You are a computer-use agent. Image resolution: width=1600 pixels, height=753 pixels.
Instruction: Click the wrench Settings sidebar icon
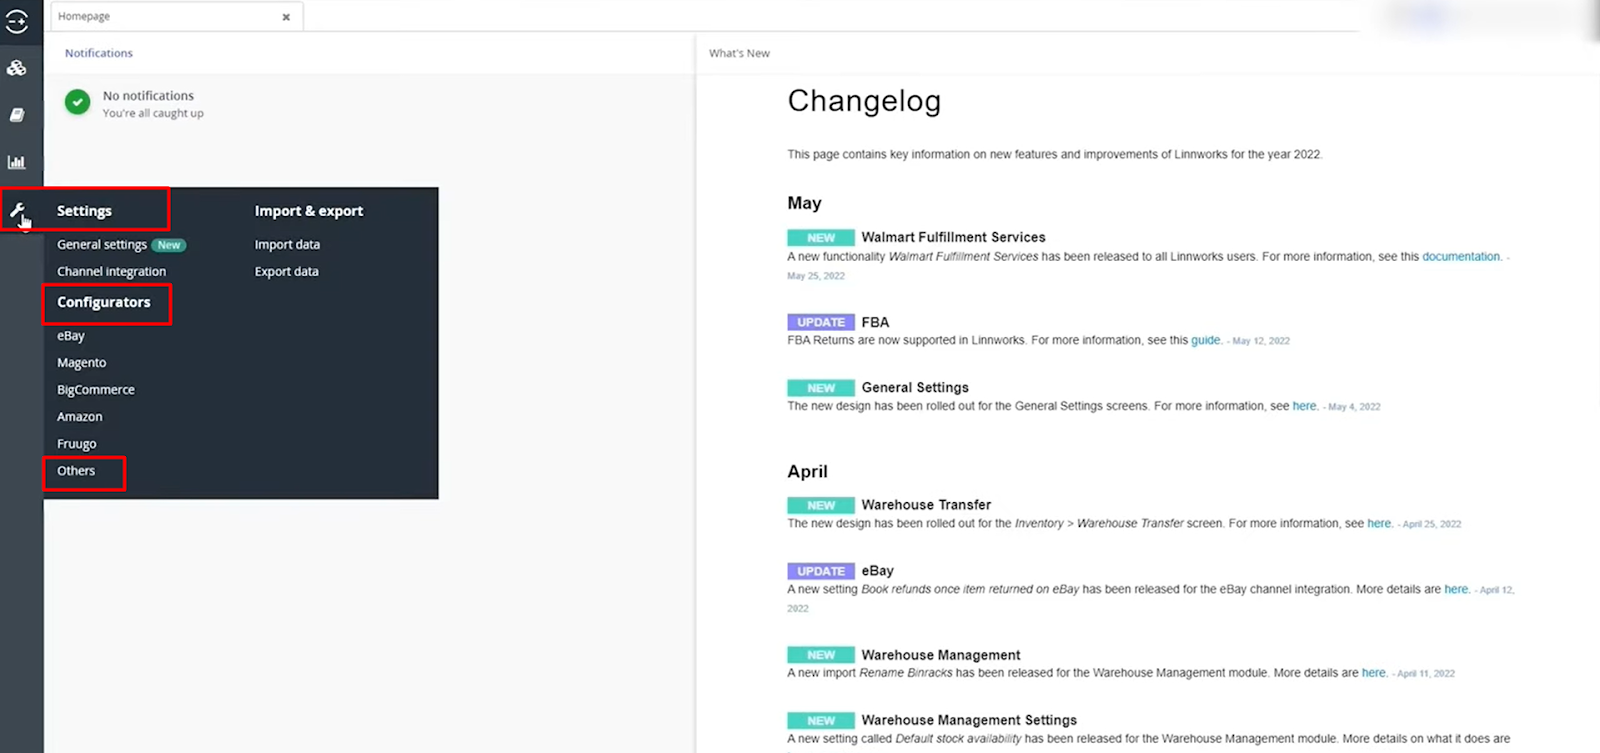pos(17,211)
